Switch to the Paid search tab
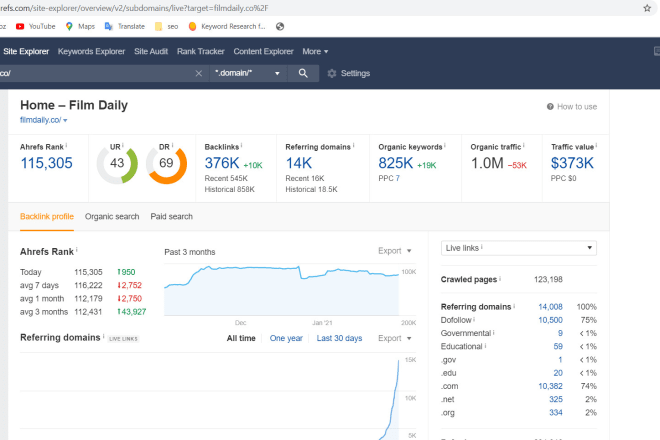This screenshot has height=440, width=660. (x=172, y=216)
